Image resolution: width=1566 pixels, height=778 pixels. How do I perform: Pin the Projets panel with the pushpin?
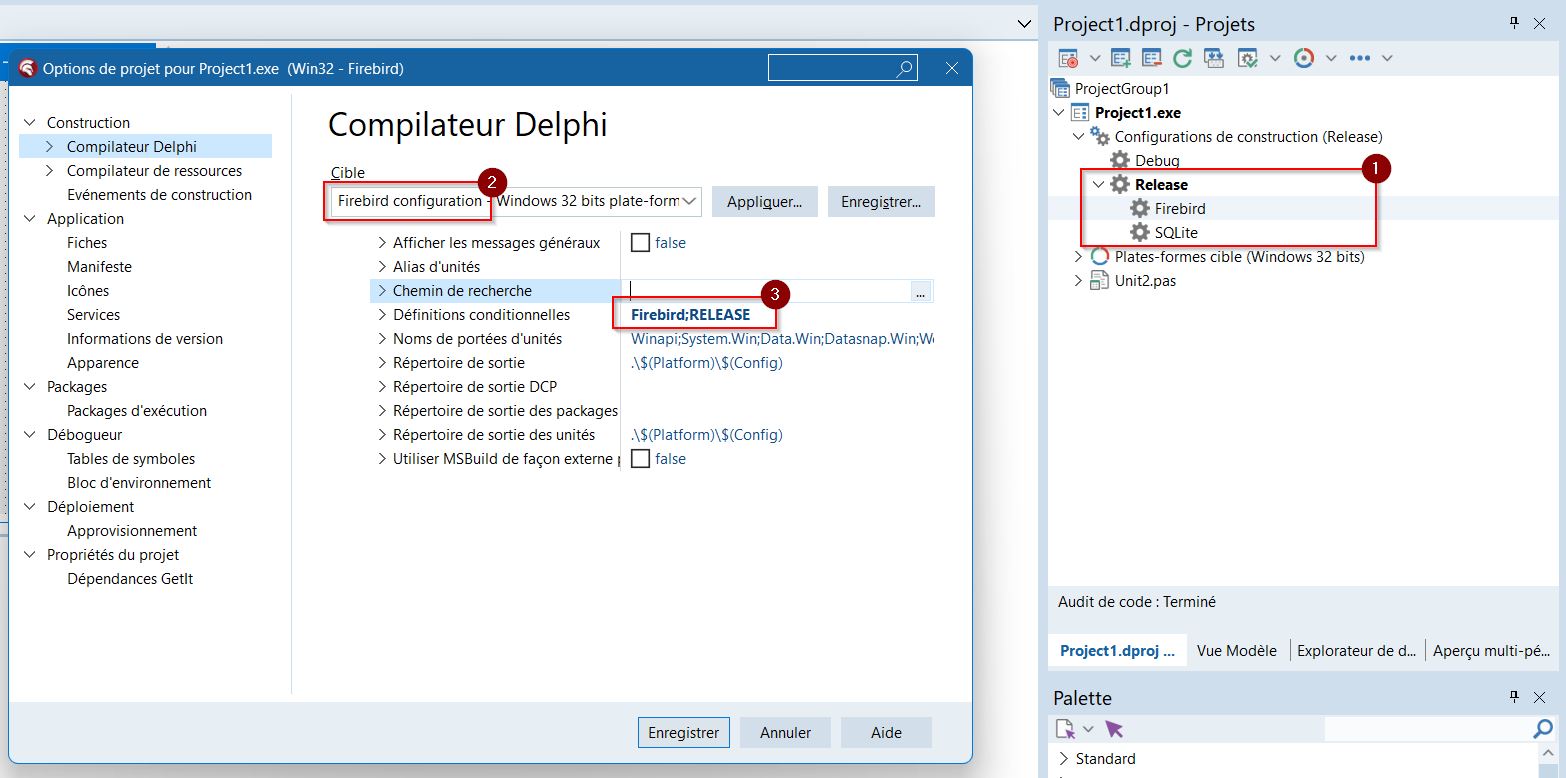coord(1514,23)
